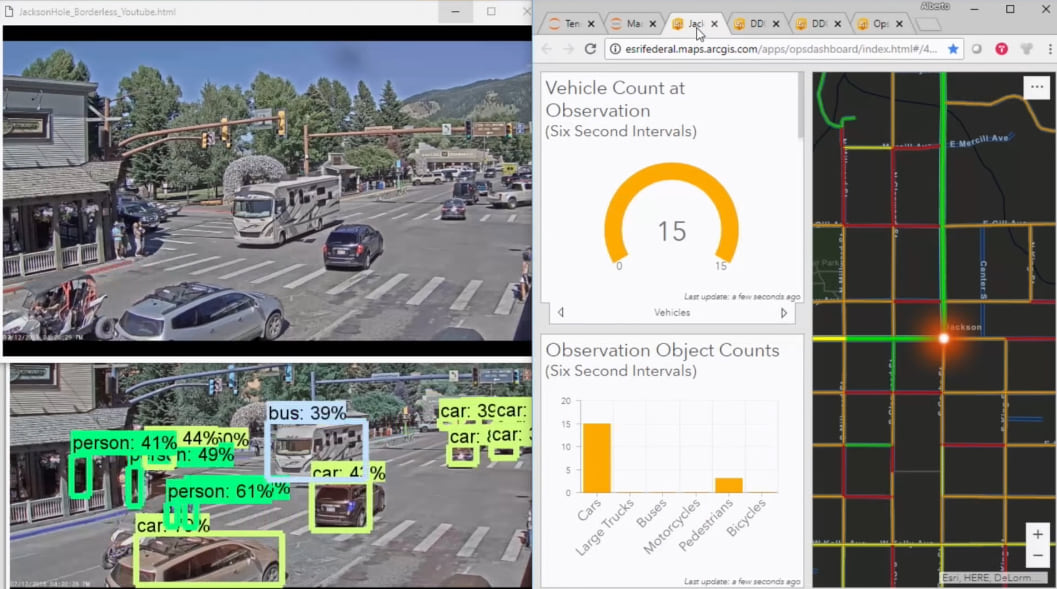
Task: Bookmark the page using the star icon
Action: [x=954, y=48]
